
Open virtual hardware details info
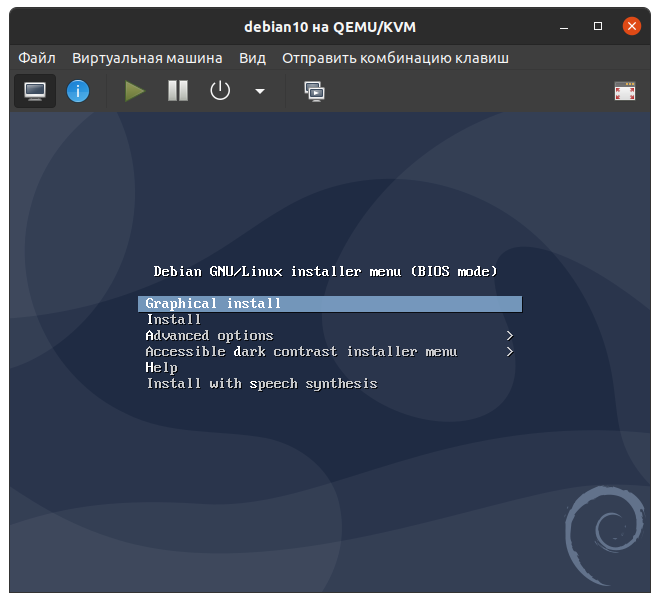click(78, 91)
